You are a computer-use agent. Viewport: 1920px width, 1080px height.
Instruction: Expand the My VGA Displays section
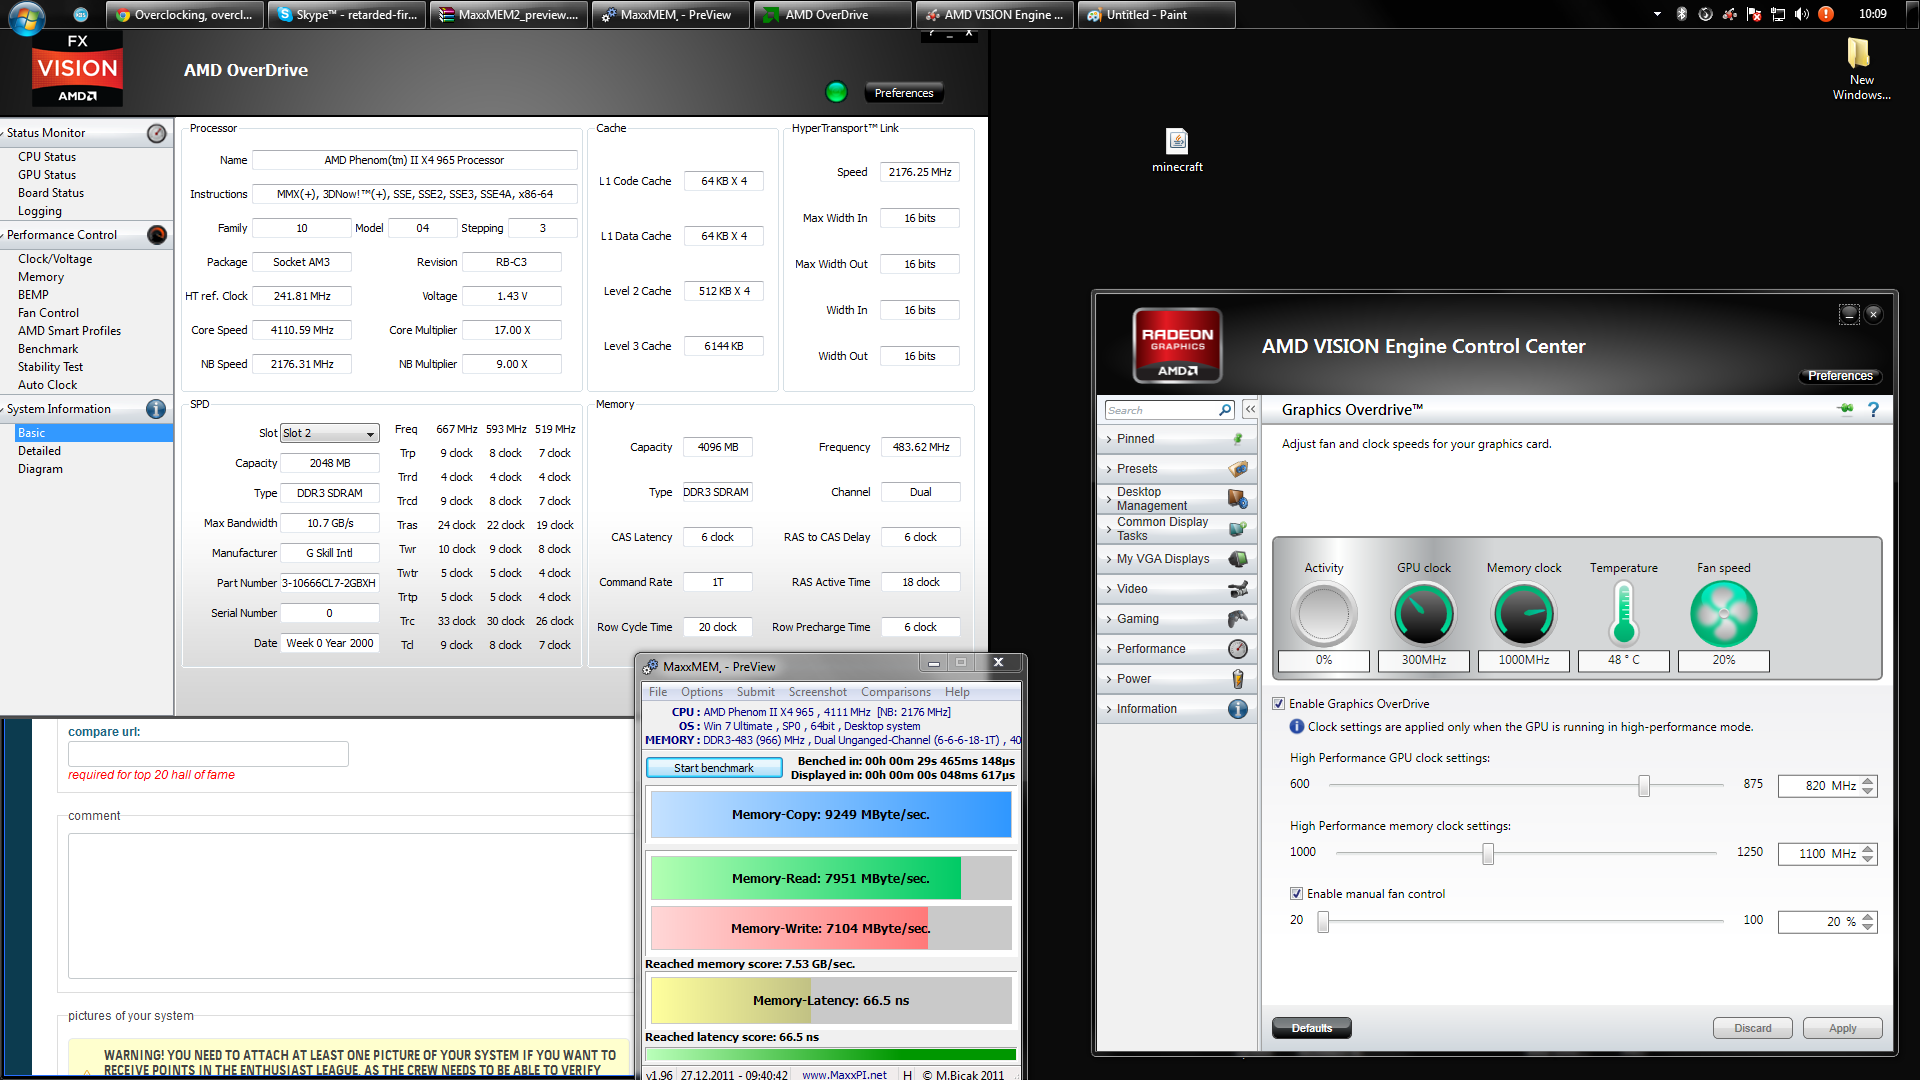point(1109,559)
